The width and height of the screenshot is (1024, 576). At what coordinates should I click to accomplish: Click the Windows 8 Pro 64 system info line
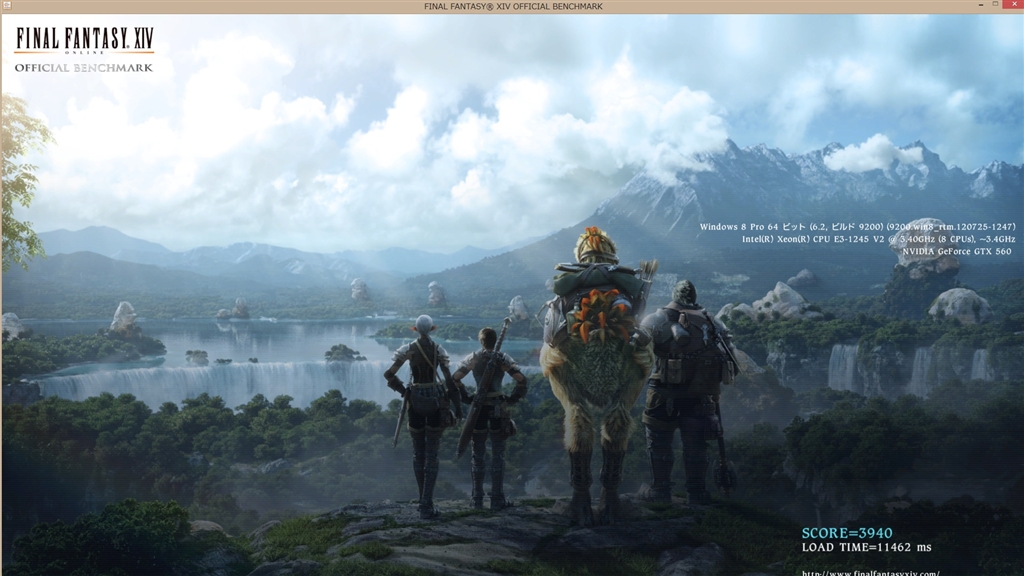(x=857, y=227)
